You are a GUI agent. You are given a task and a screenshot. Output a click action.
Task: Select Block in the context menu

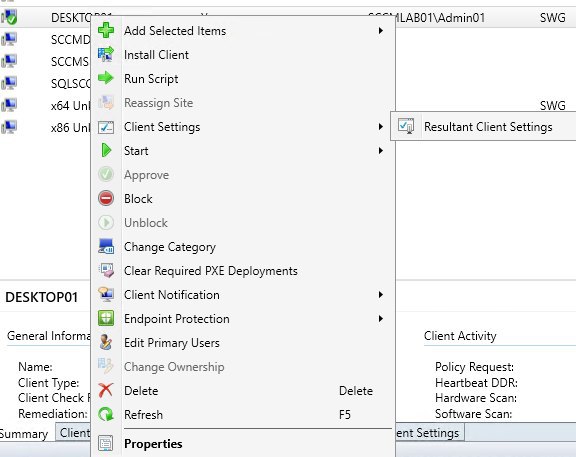pyautogui.click(x=242, y=199)
